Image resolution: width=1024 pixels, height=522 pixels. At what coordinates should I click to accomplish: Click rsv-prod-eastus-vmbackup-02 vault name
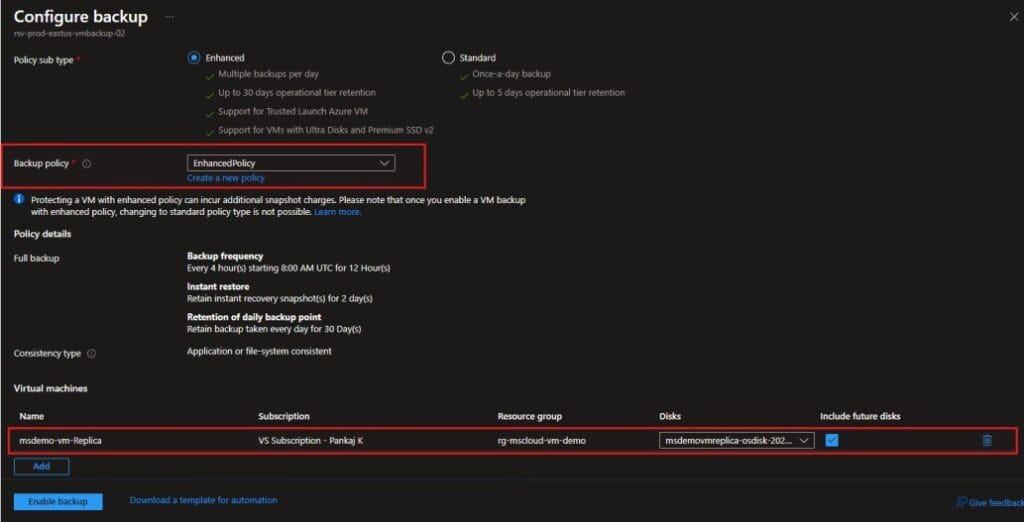click(69, 33)
